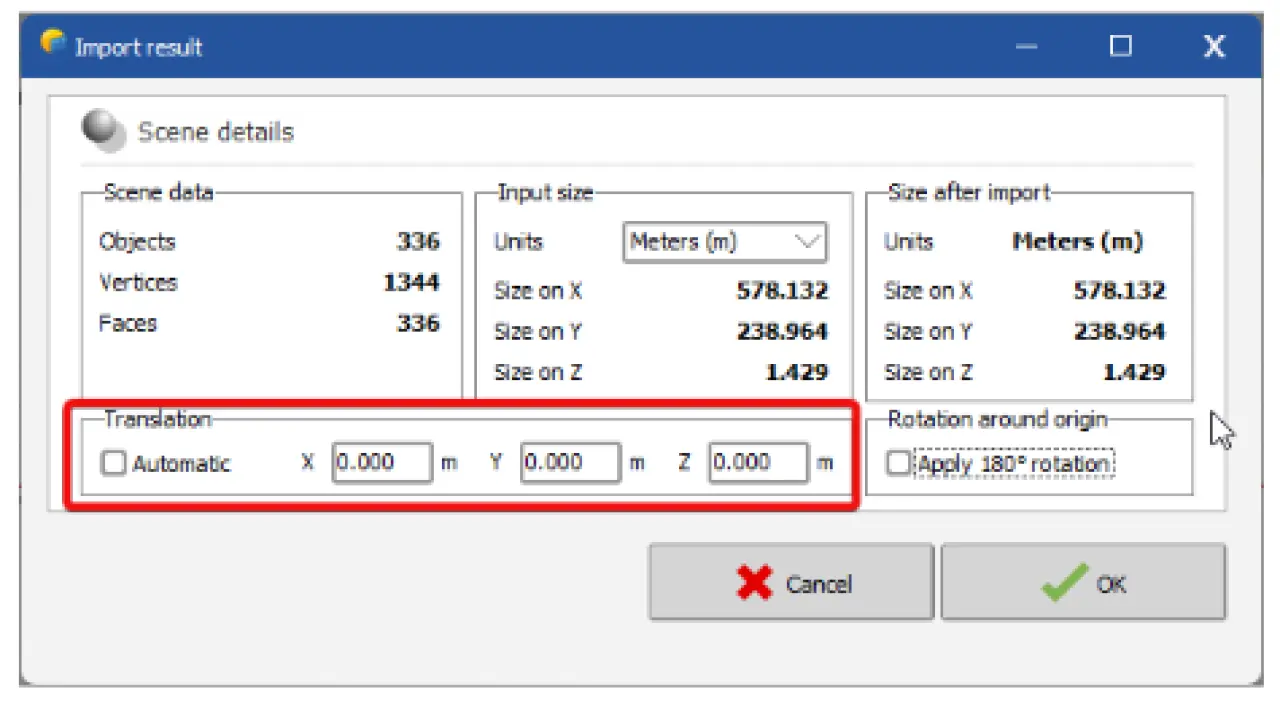Focus the Y translation input field

[x=570, y=463]
